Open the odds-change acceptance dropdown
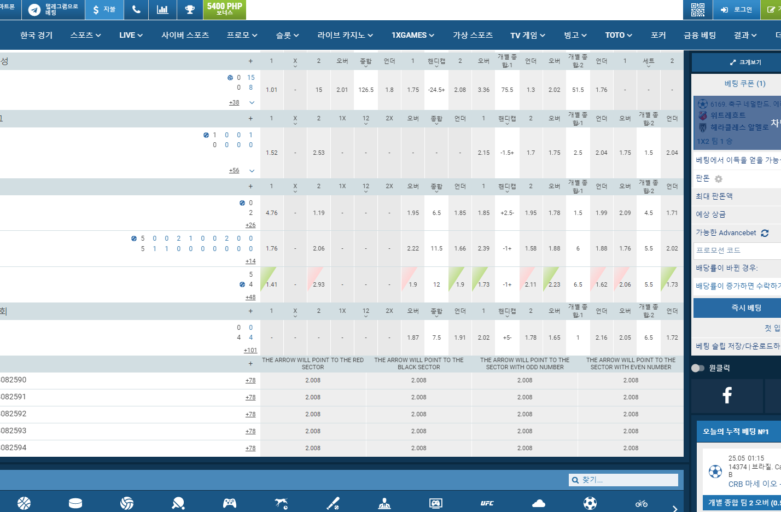This screenshot has height=512, width=781. [737, 286]
